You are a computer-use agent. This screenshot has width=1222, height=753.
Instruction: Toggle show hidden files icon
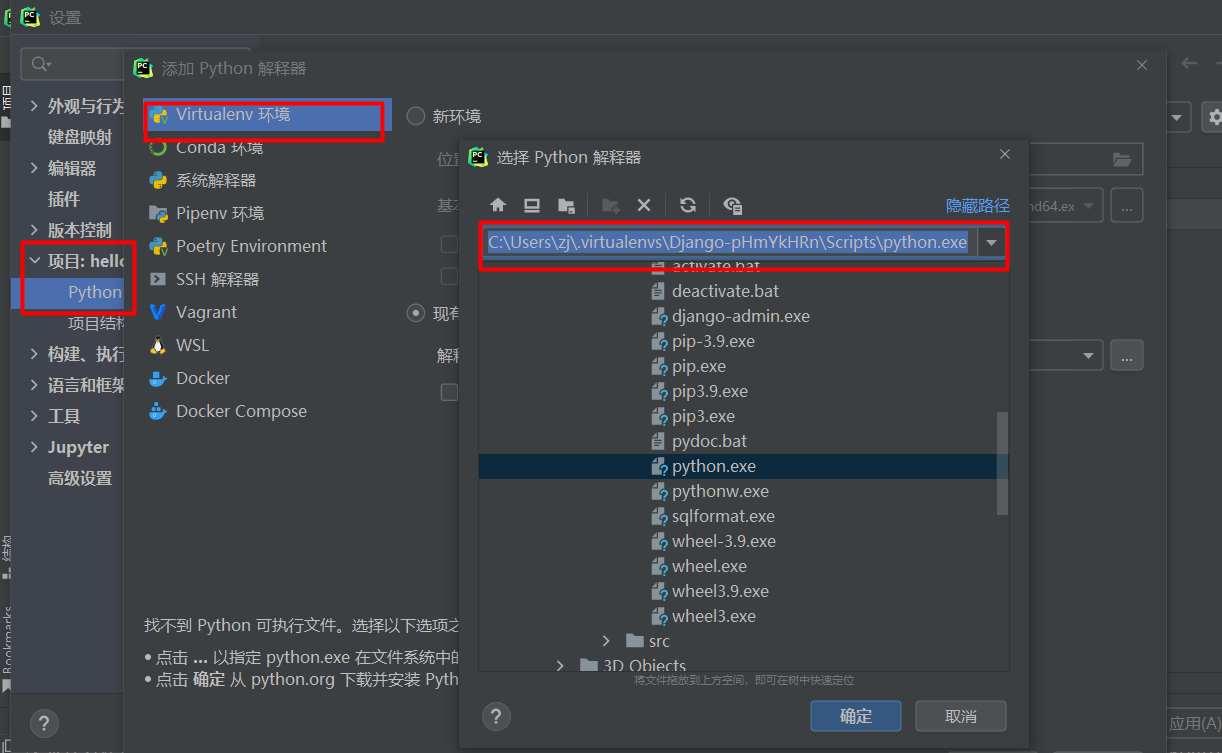coord(732,205)
